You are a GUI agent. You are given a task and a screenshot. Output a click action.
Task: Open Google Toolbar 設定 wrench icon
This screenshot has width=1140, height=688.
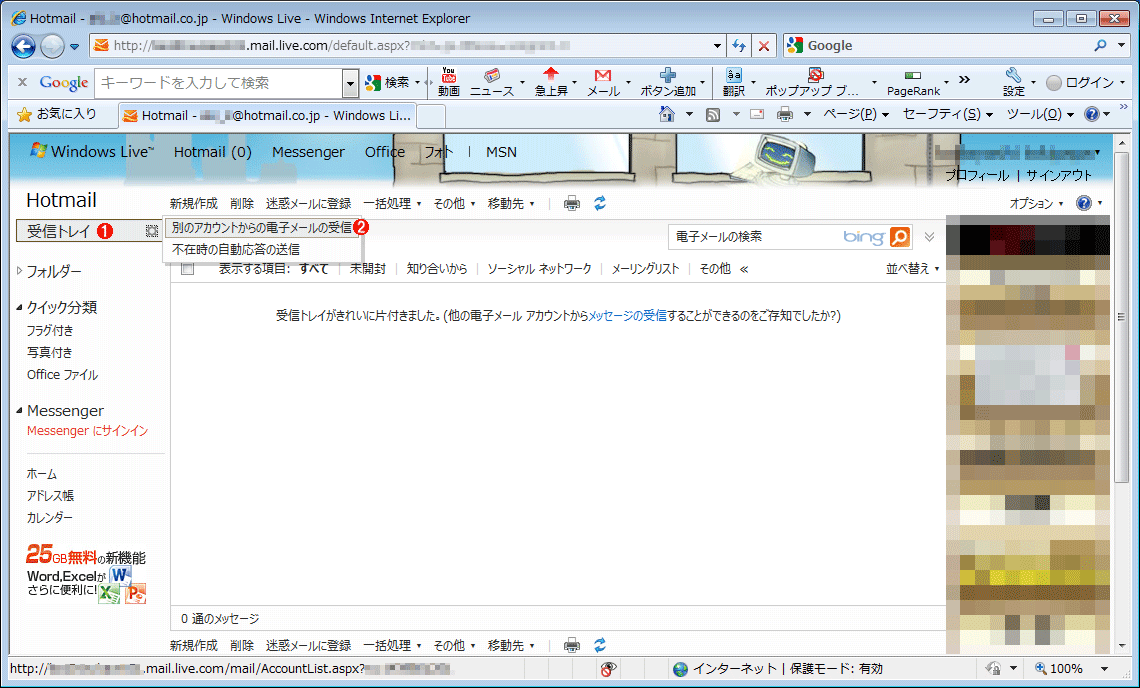point(1013,82)
